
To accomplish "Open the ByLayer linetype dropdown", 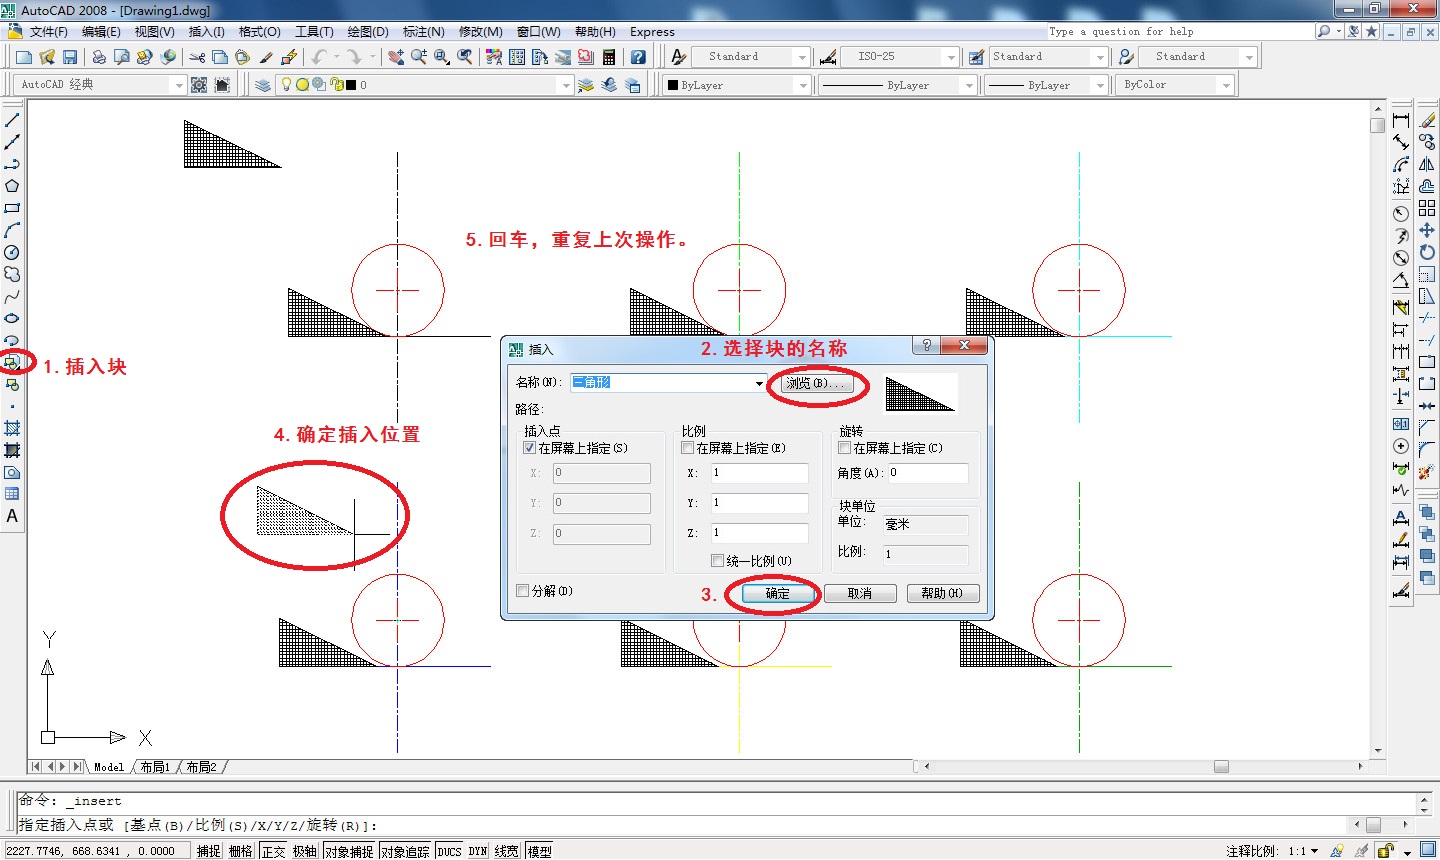I will tap(969, 85).
